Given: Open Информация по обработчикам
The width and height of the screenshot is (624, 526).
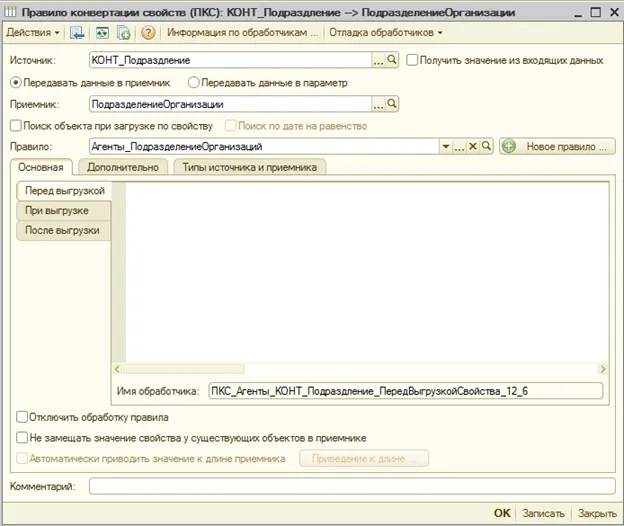Looking at the screenshot, I should [x=242, y=33].
